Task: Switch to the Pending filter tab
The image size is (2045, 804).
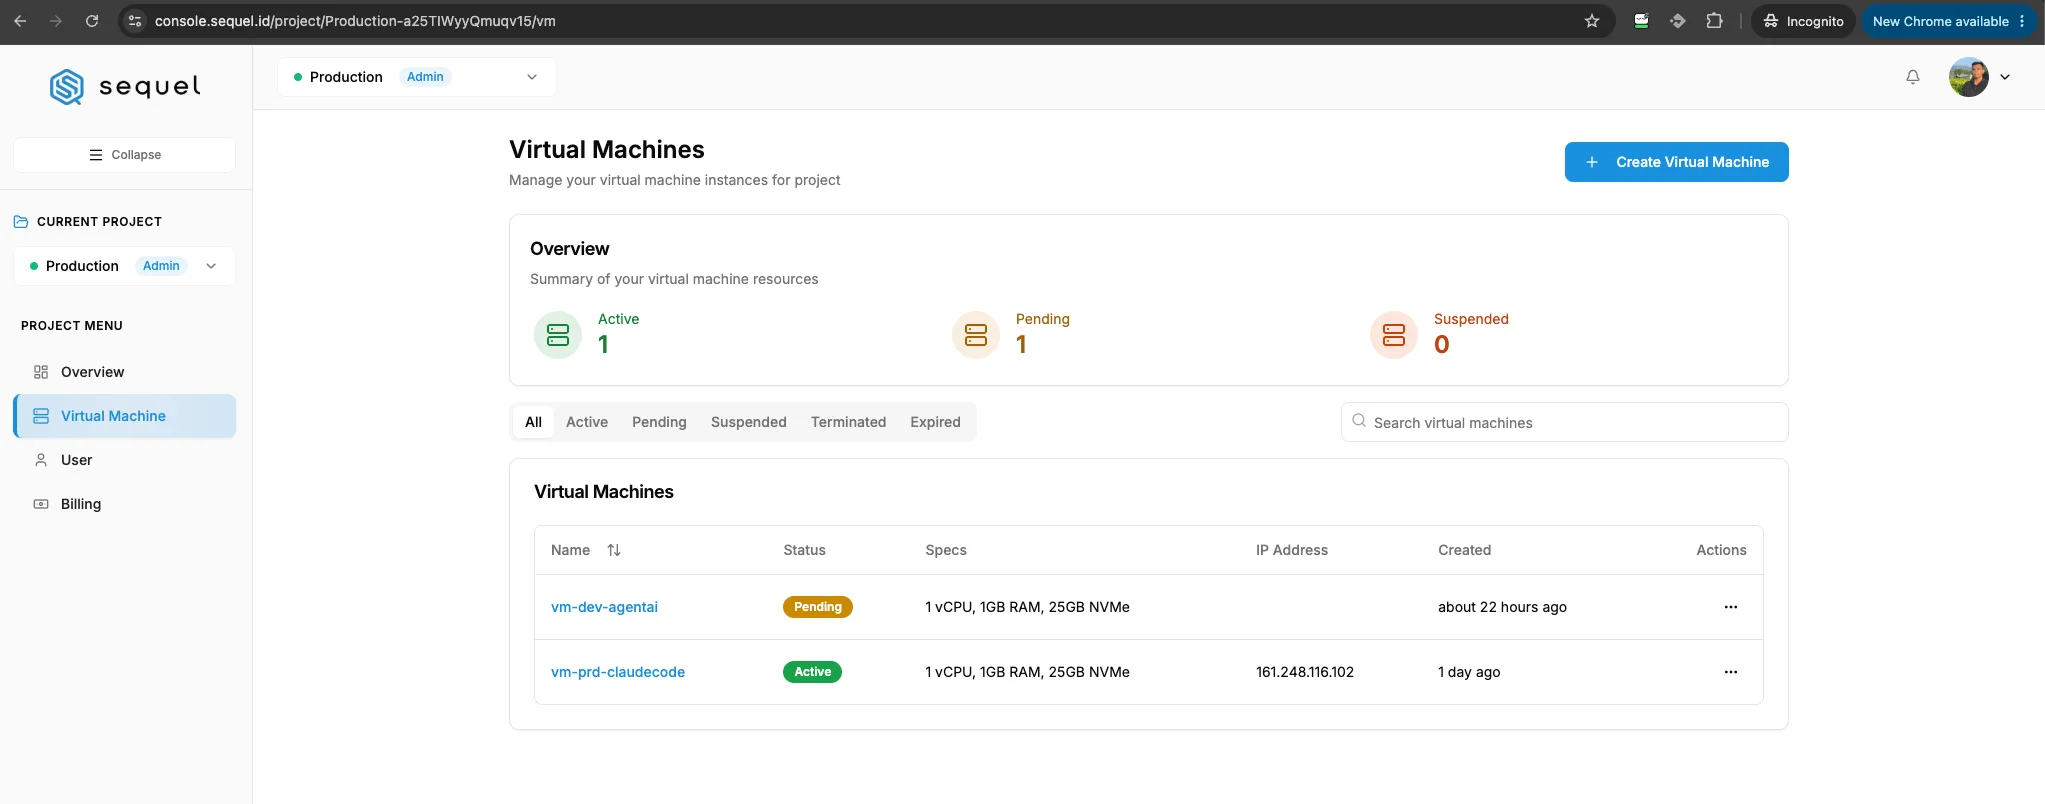Action: (x=659, y=422)
